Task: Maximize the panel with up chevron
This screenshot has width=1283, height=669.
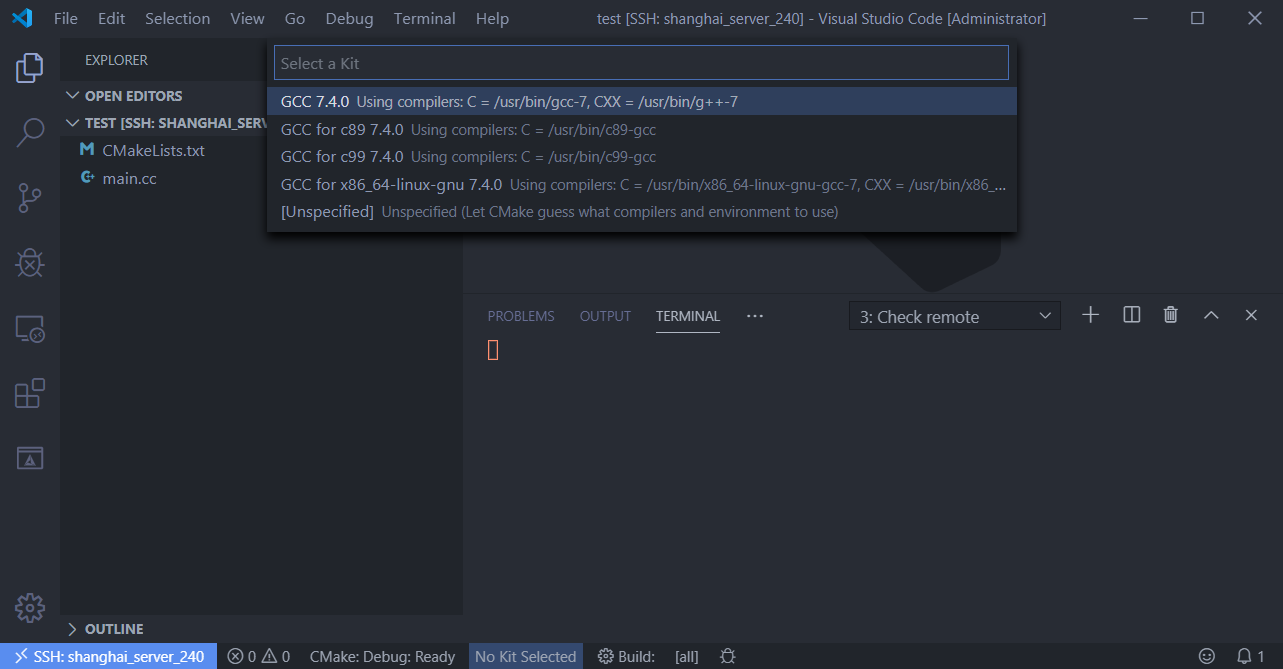Action: click(1211, 315)
